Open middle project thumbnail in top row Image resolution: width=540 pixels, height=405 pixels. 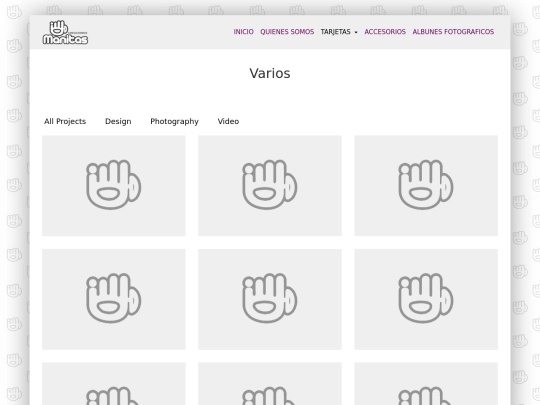tap(270, 186)
